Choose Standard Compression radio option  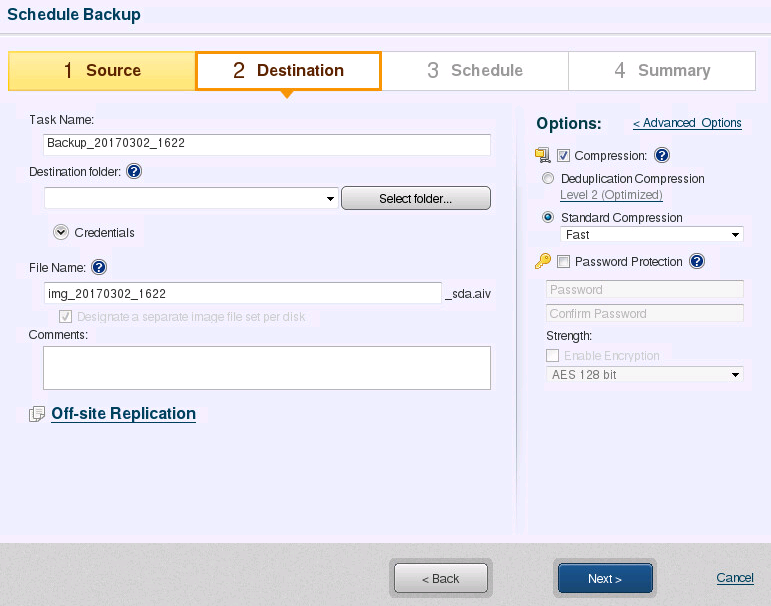click(548, 217)
